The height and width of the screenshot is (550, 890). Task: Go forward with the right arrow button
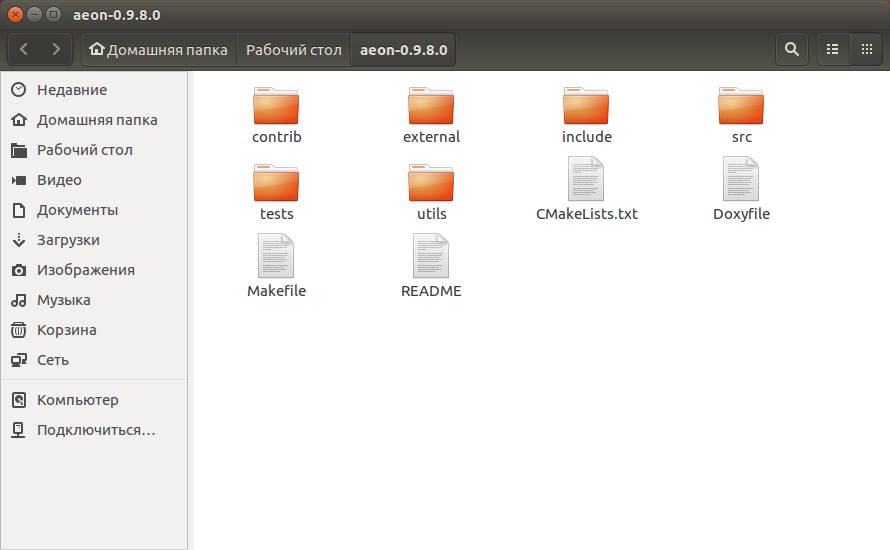pos(56,49)
